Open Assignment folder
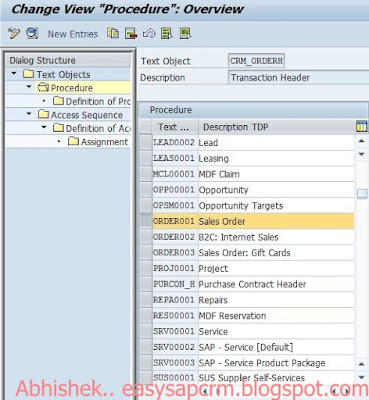This screenshot has width=369, height=400. pyautogui.click(x=98, y=142)
